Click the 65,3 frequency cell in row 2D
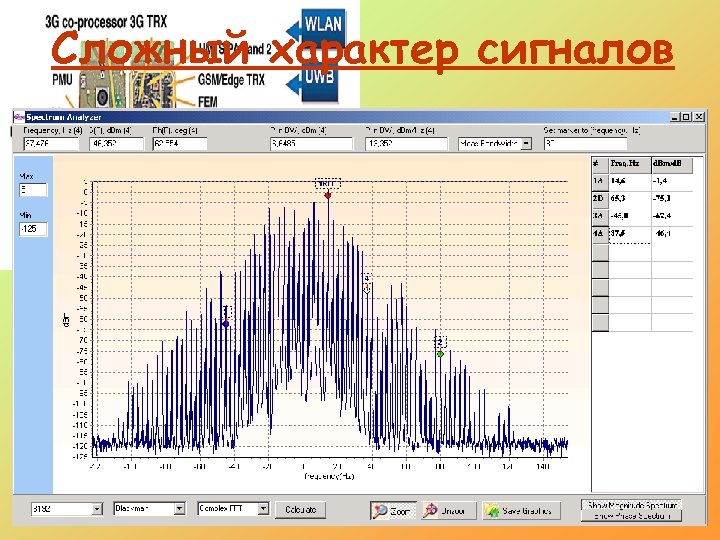The image size is (720, 540). [x=630, y=199]
